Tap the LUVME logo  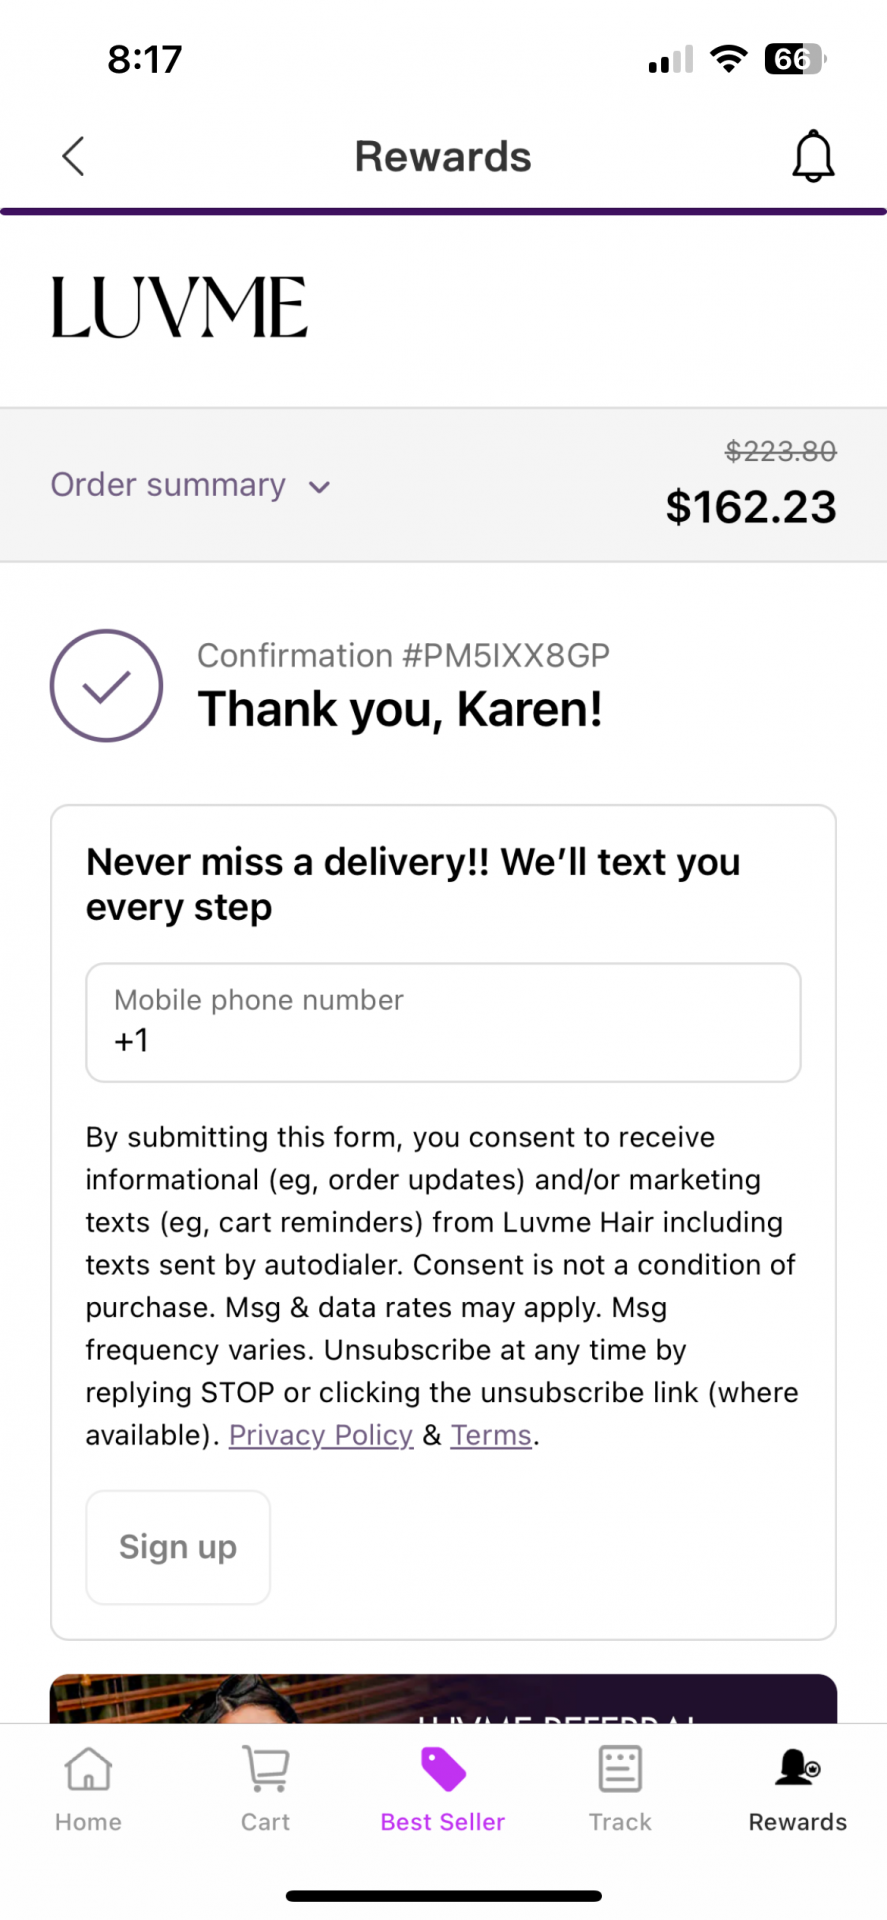pos(179,308)
